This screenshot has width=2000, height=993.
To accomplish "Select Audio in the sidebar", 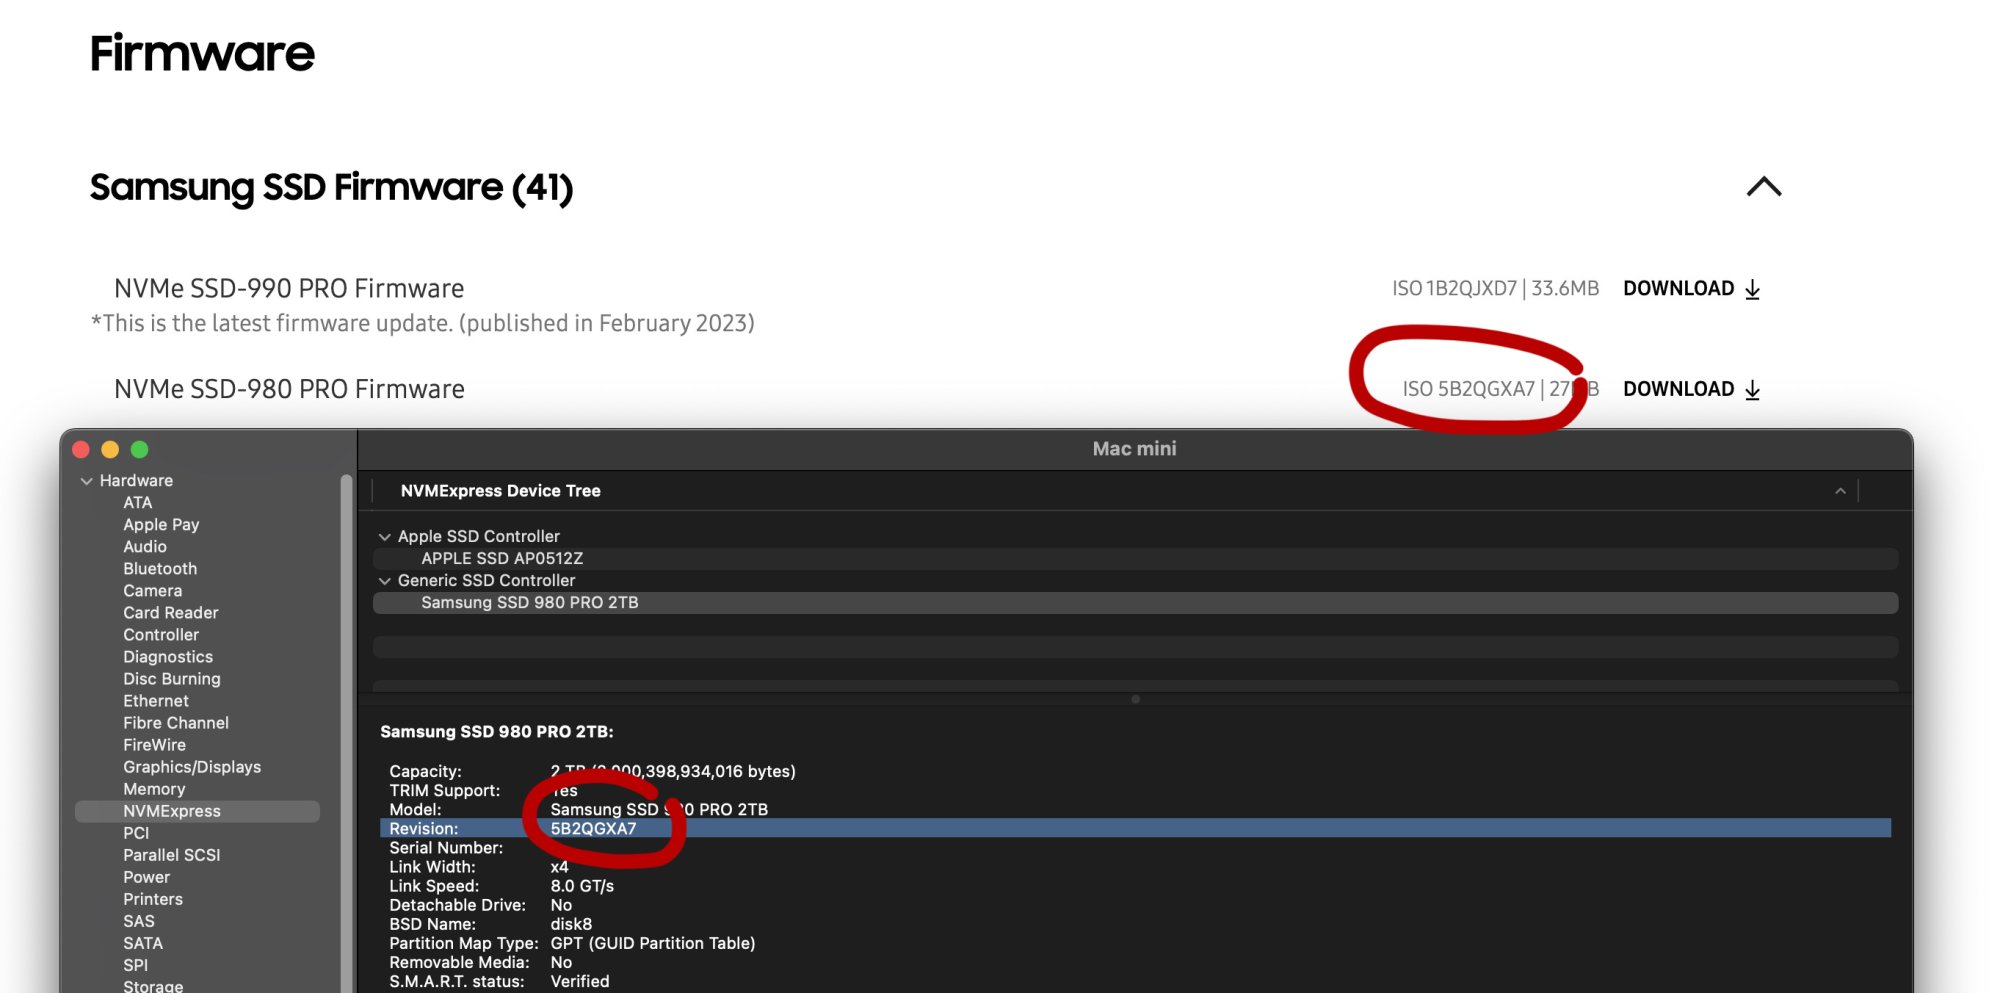I will 145,547.
